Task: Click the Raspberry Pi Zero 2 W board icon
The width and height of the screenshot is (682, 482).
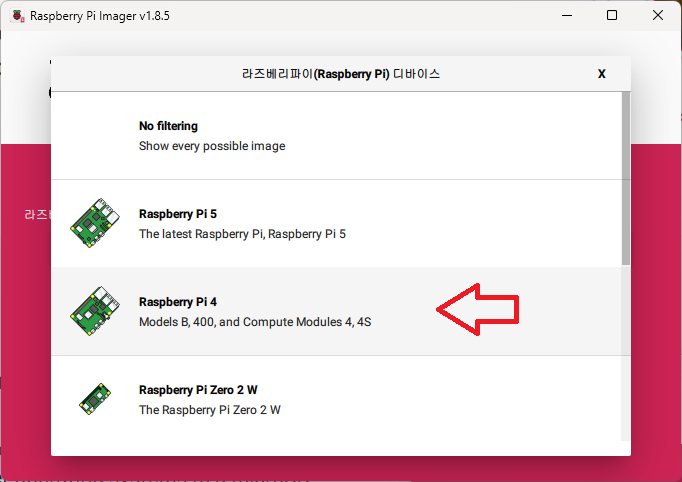Action: coord(95,399)
